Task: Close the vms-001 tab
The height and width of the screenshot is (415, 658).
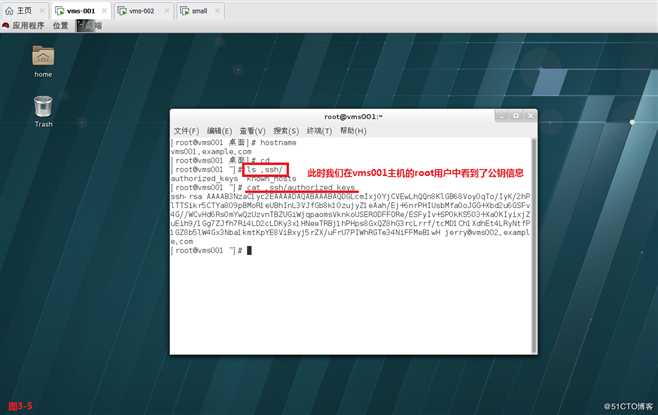Action: (104, 11)
